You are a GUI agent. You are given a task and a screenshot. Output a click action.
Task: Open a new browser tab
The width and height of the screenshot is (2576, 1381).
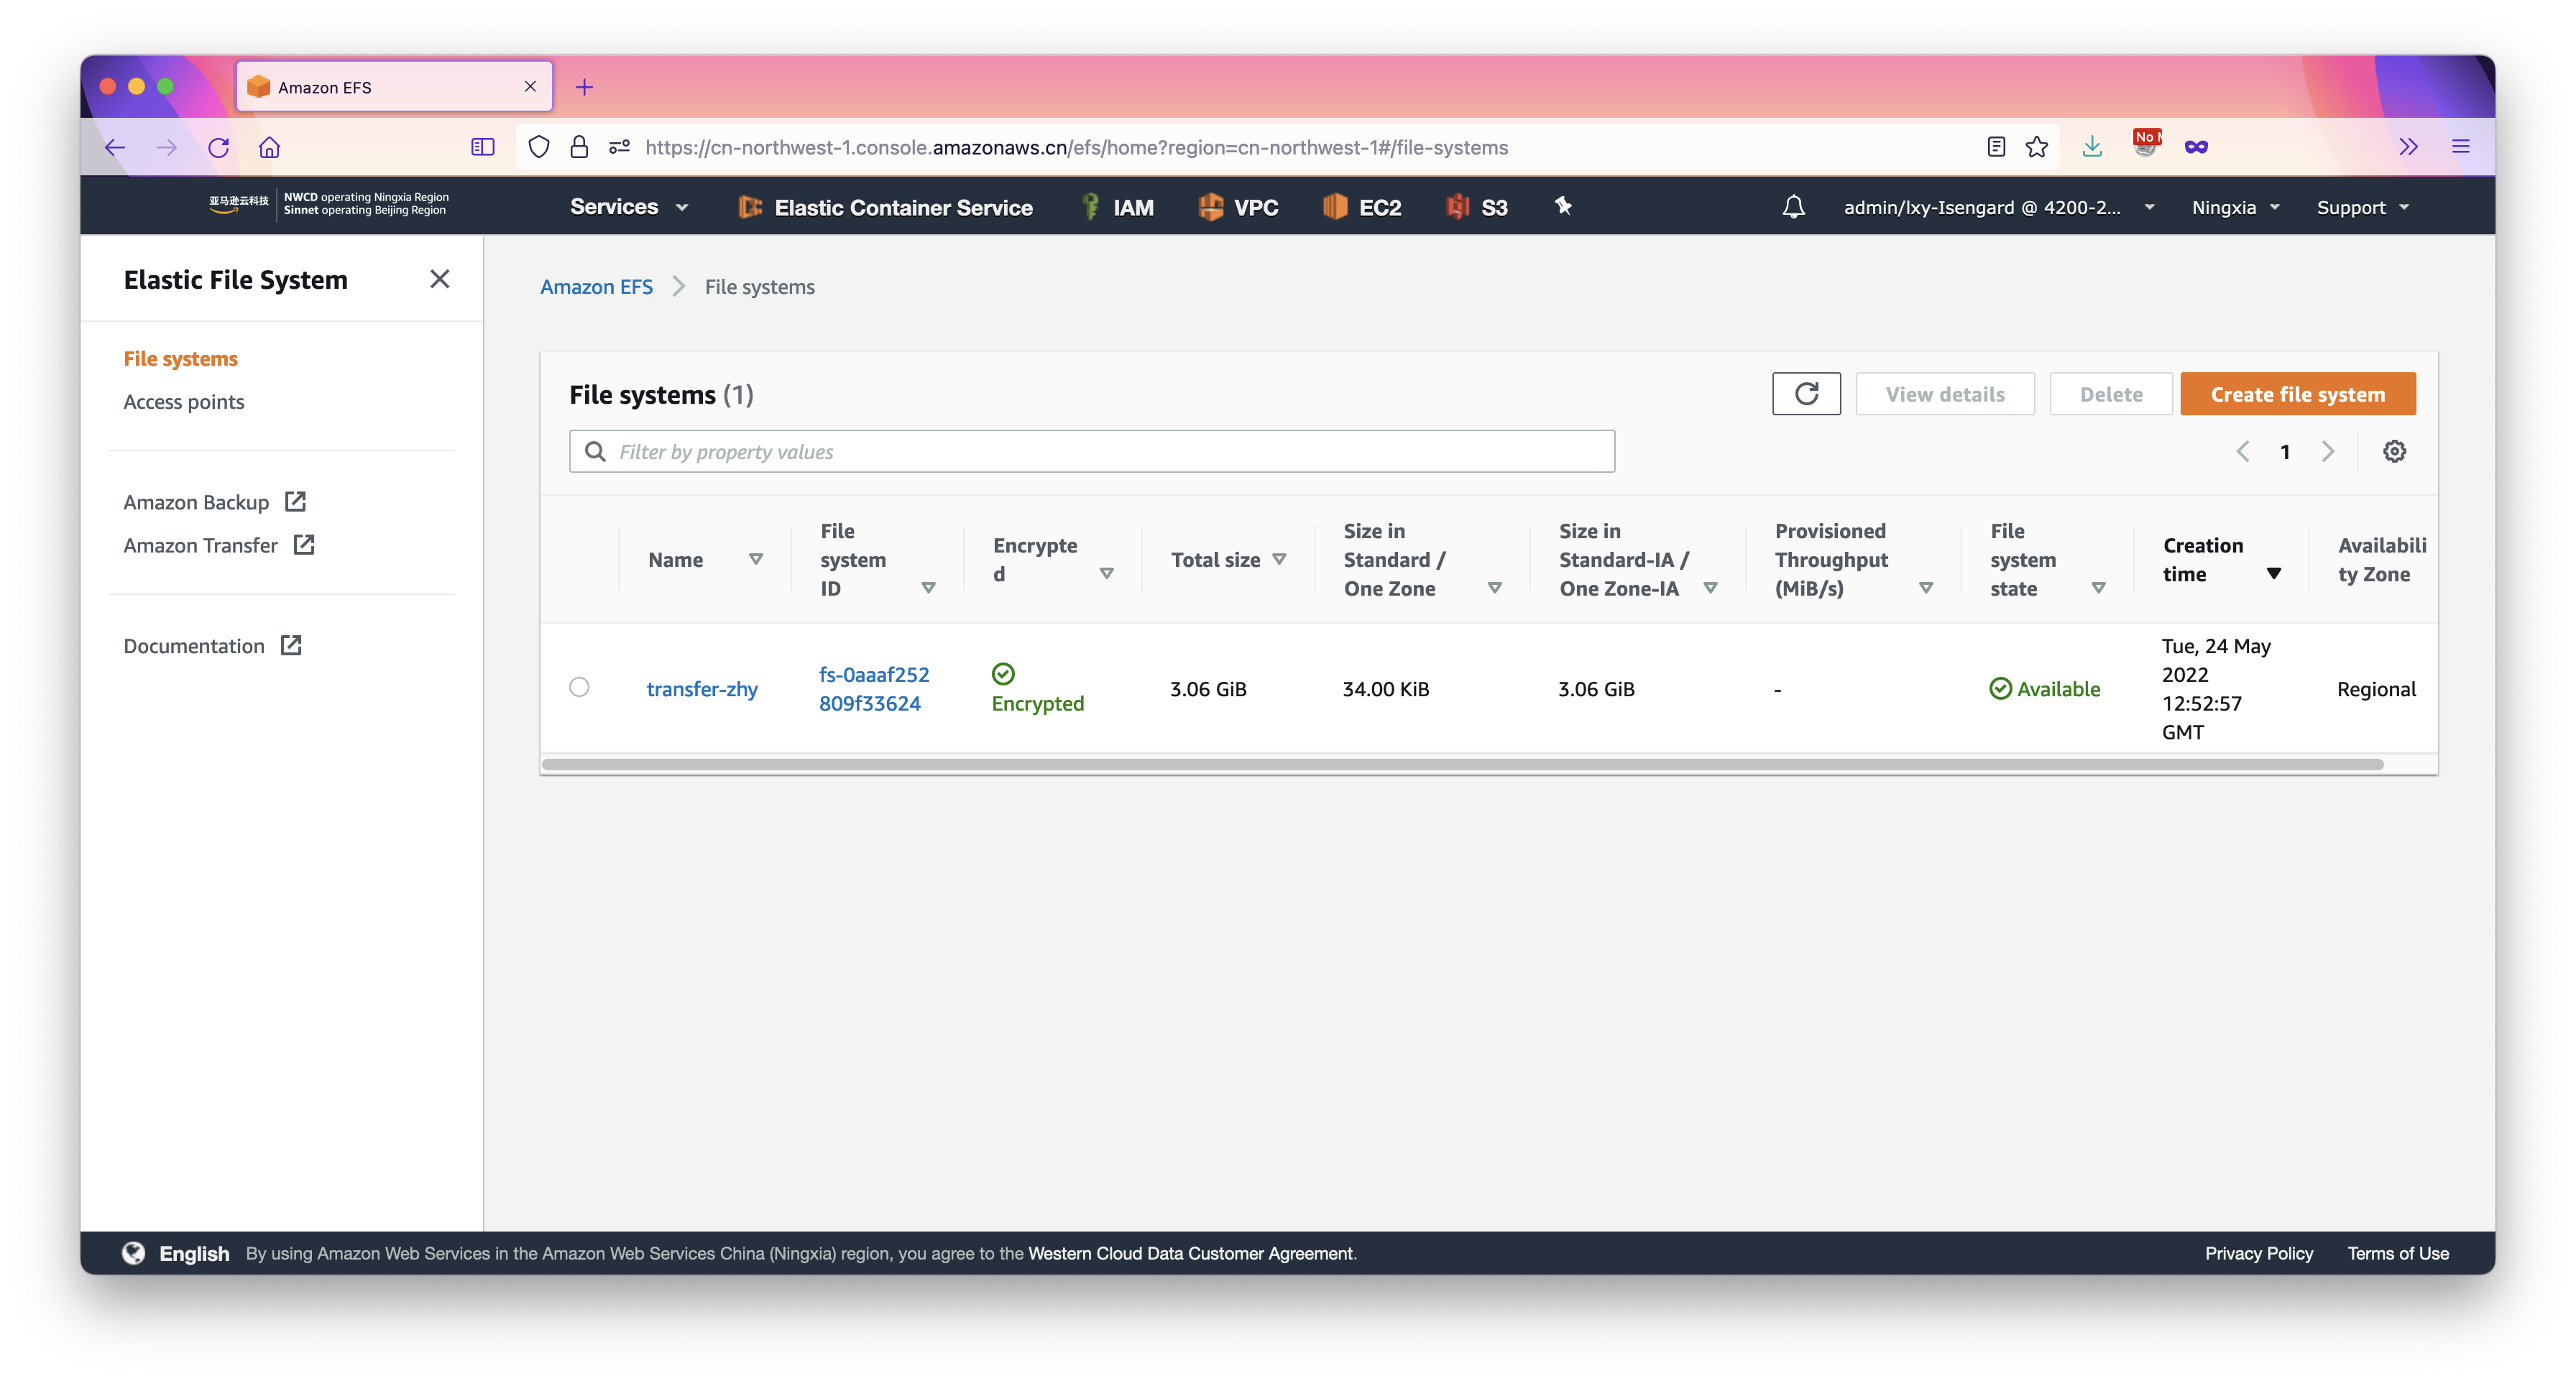click(585, 87)
